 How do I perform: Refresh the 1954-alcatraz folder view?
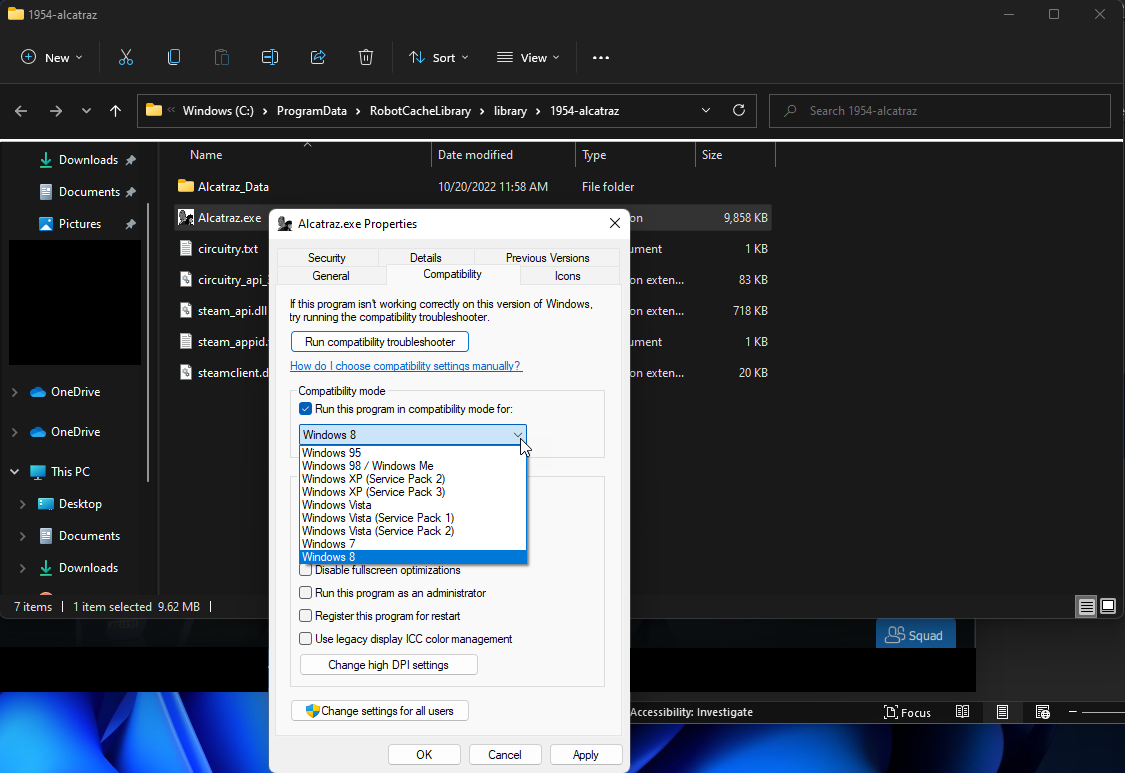(738, 111)
